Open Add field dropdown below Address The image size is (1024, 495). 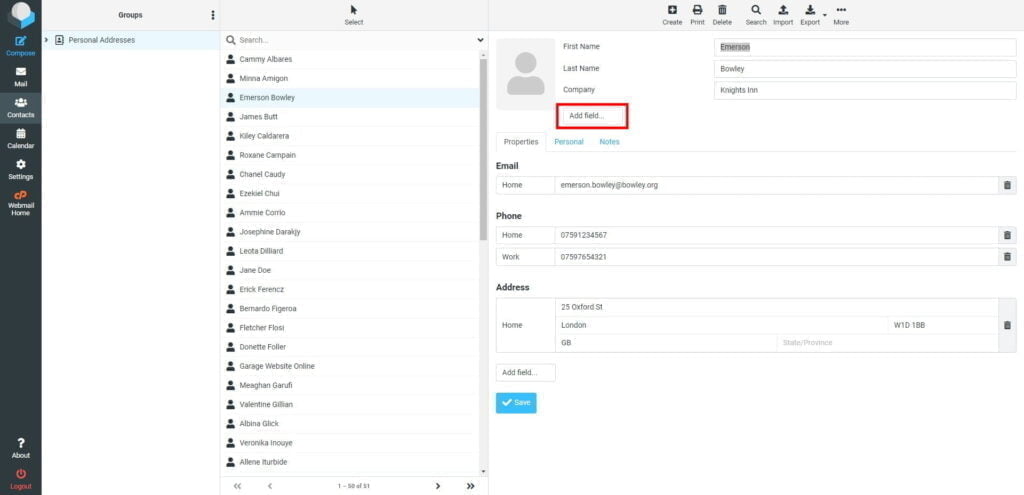coord(526,372)
